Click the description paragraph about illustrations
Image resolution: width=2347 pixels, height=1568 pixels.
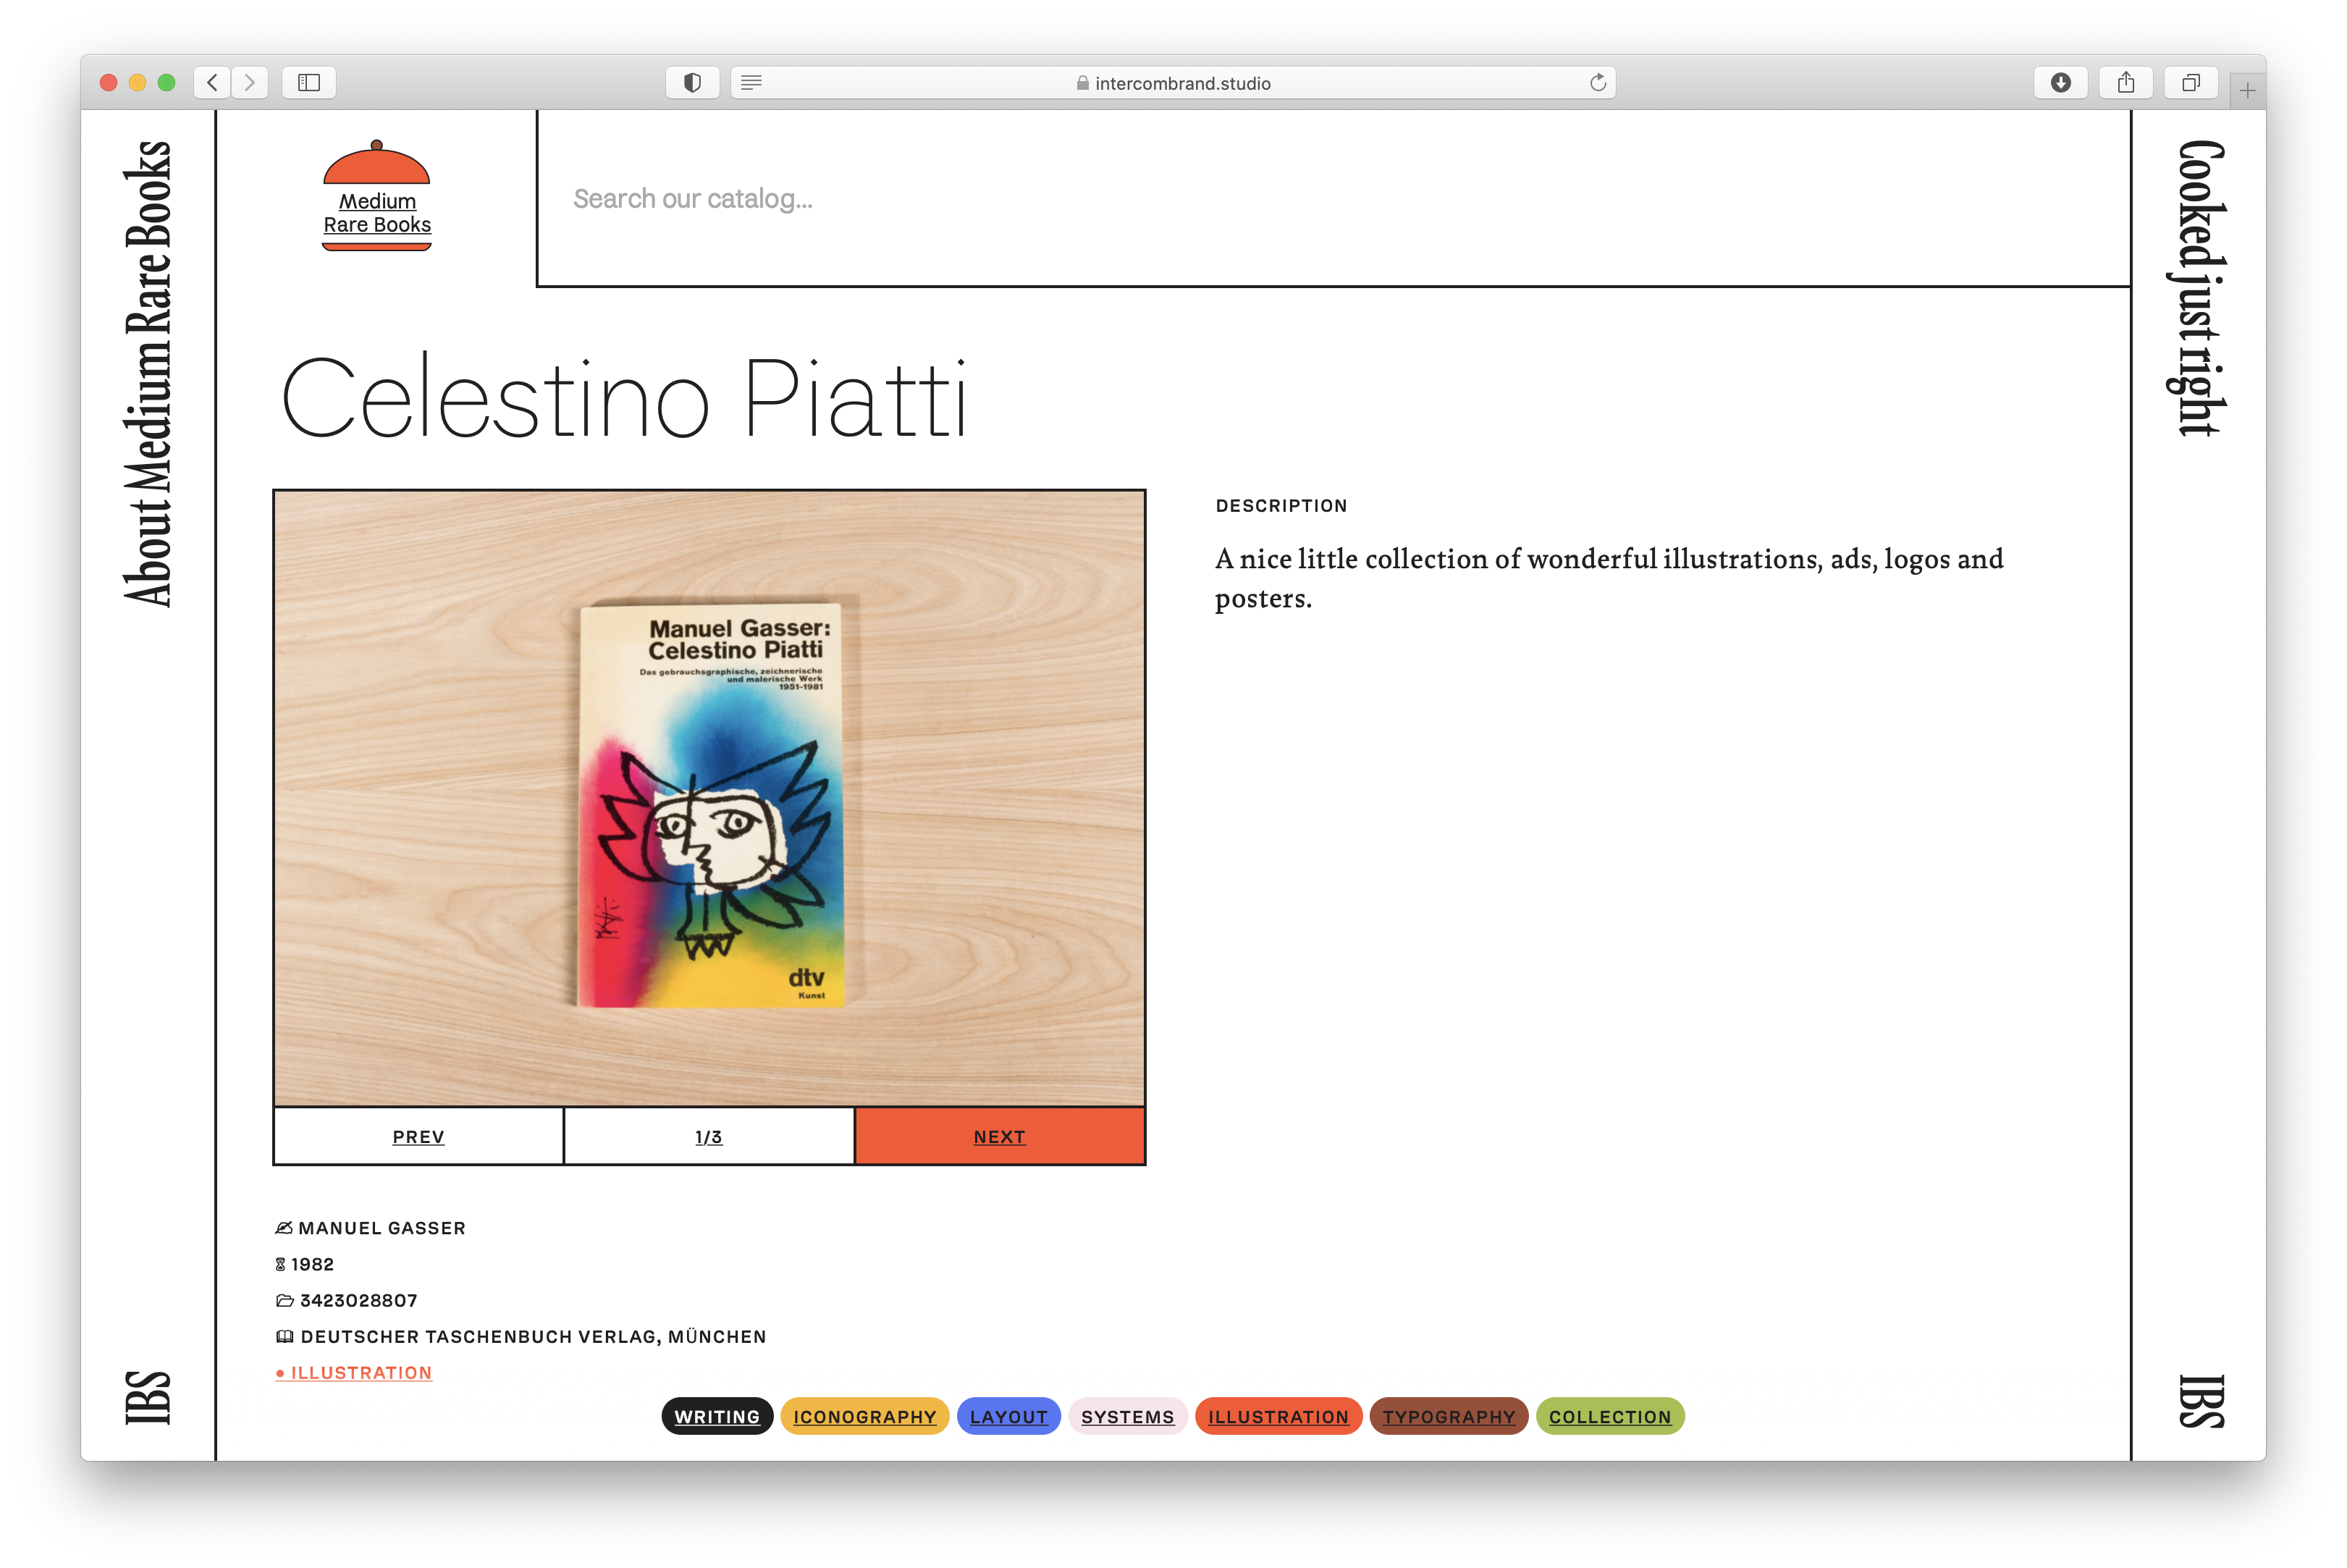[x=1609, y=578]
